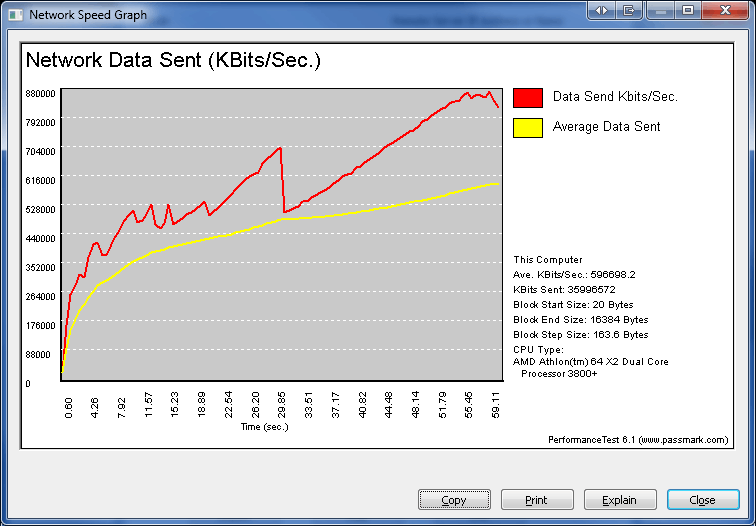756x526 pixels.
Task: Click the 792000 y-axis value
Action: (40, 122)
